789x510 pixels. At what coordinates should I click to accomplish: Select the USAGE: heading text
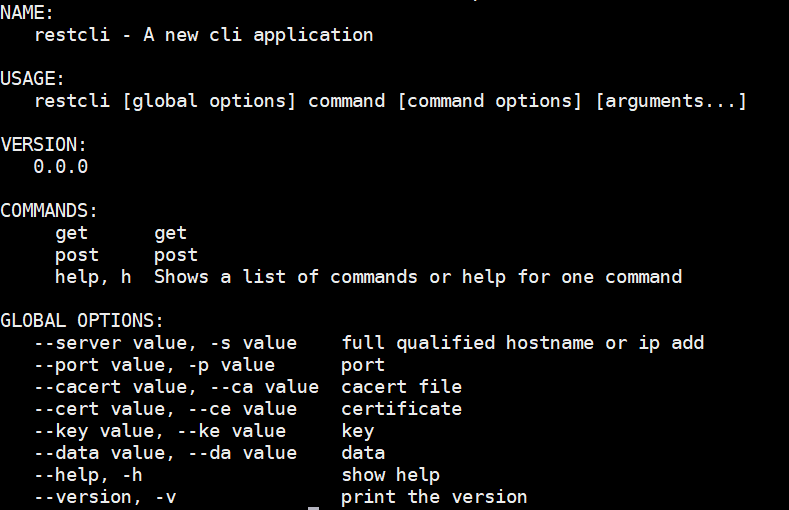tap(32, 79)
